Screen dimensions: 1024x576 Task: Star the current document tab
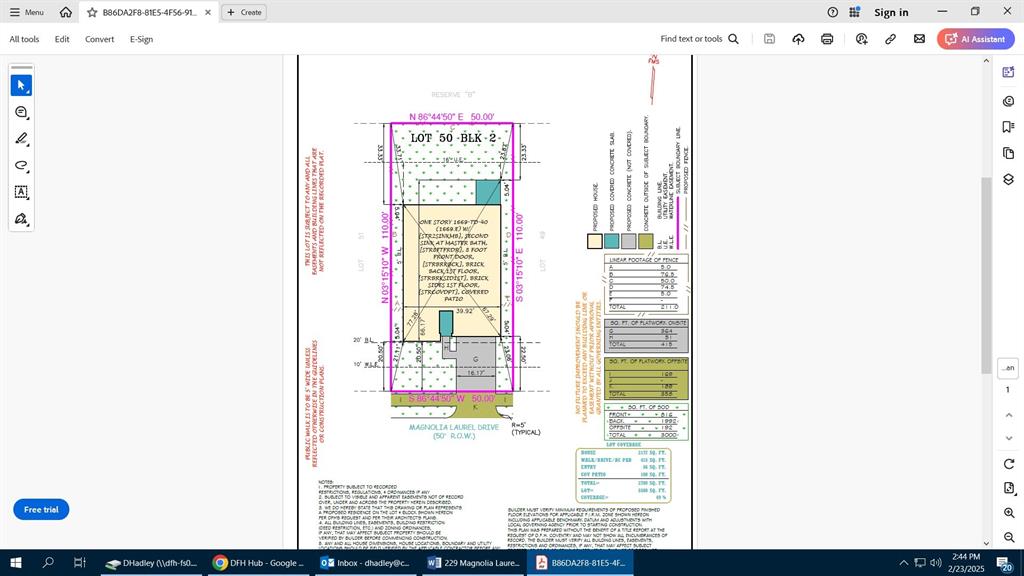[92, 12]
